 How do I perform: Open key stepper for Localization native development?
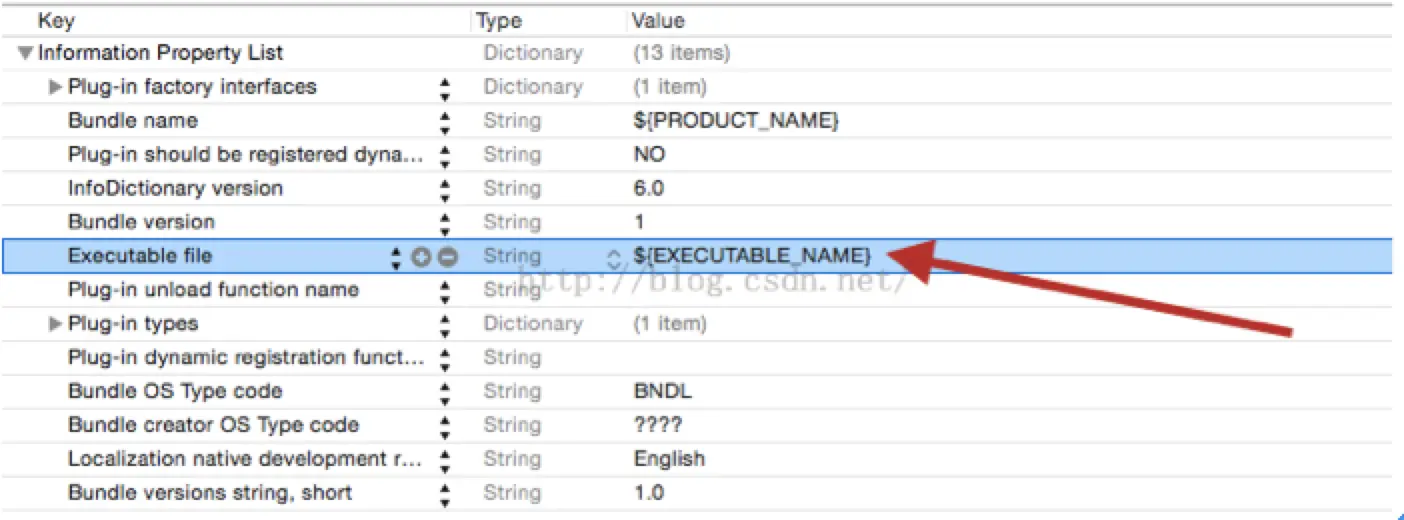click(x=445, y=460)
